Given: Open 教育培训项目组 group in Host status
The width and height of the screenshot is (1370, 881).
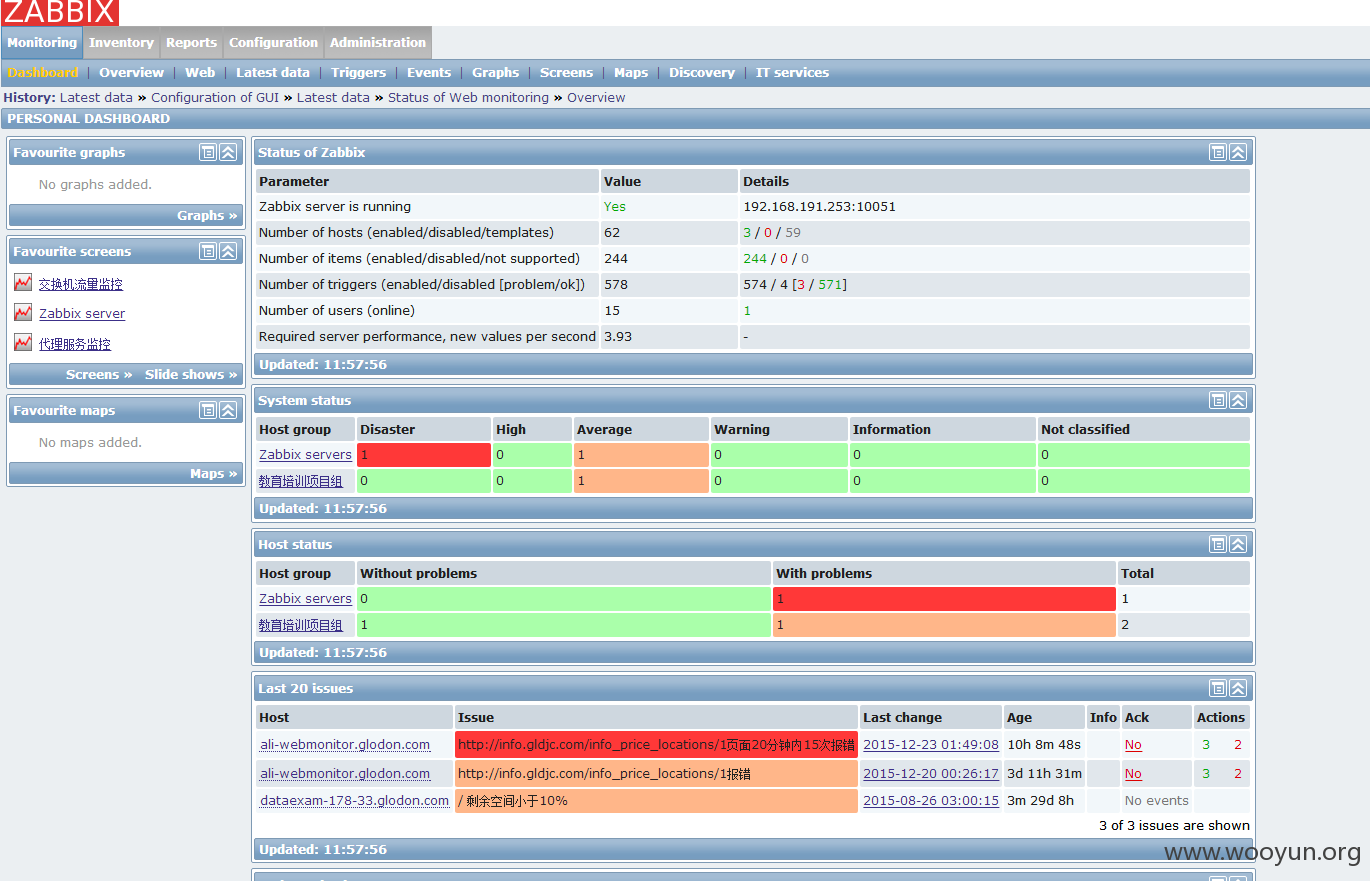Looking at the screenshot, I should click(x=301, y=625).
